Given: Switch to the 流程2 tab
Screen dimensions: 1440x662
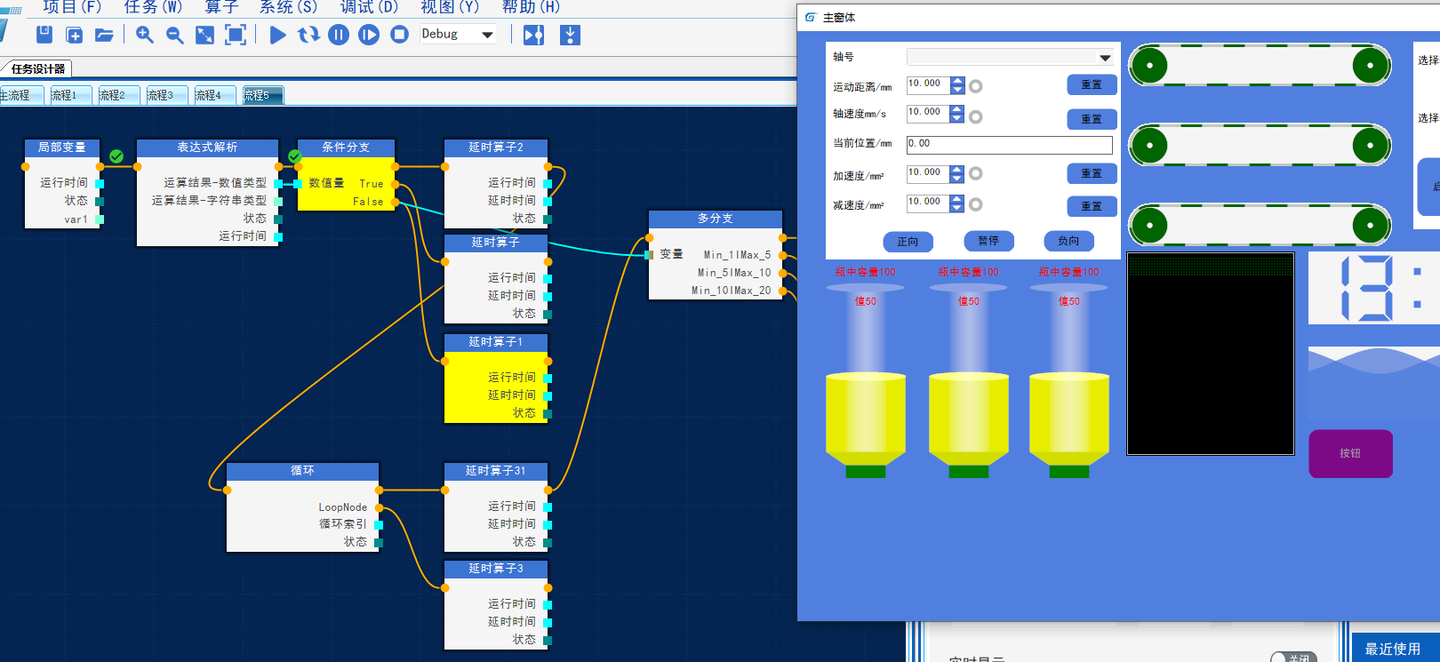Looking at the screenshot, I should 117,95.
